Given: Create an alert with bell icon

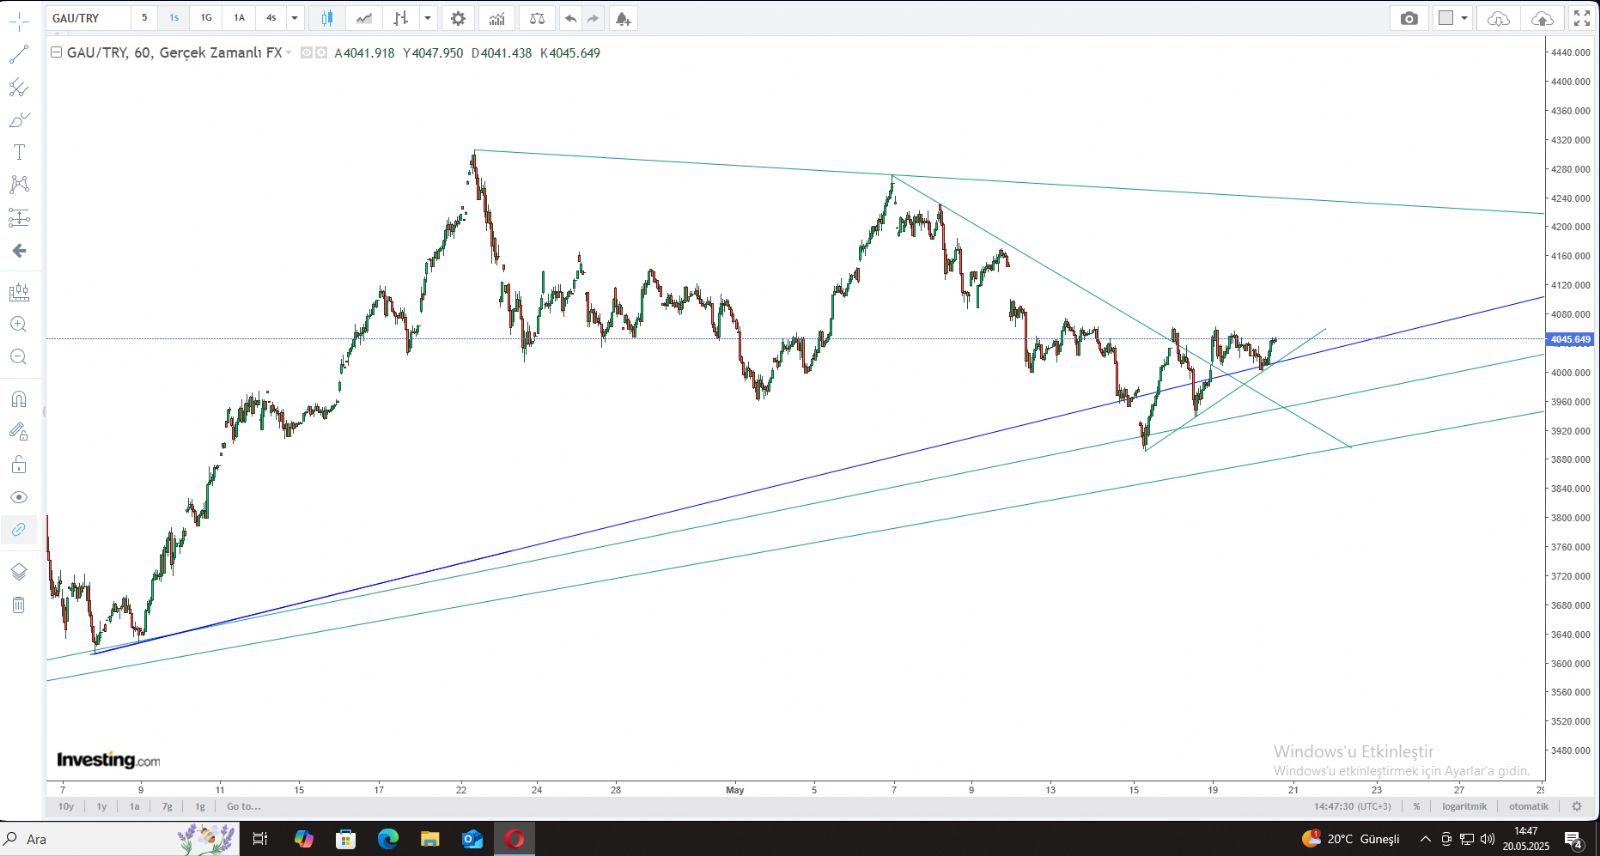Looking at the screenshot, I should point(623,18).
